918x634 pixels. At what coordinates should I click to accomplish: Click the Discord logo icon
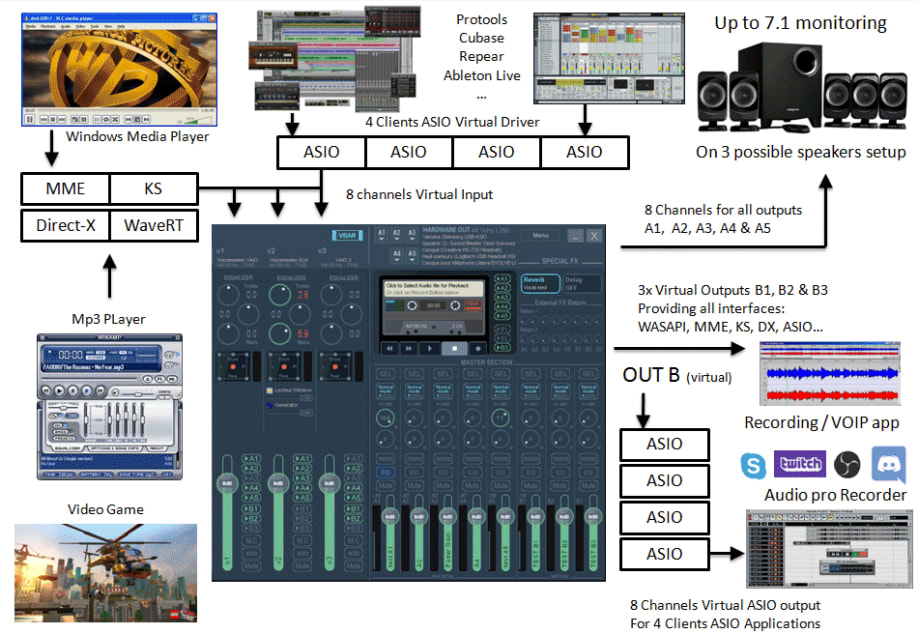(888, 464)
